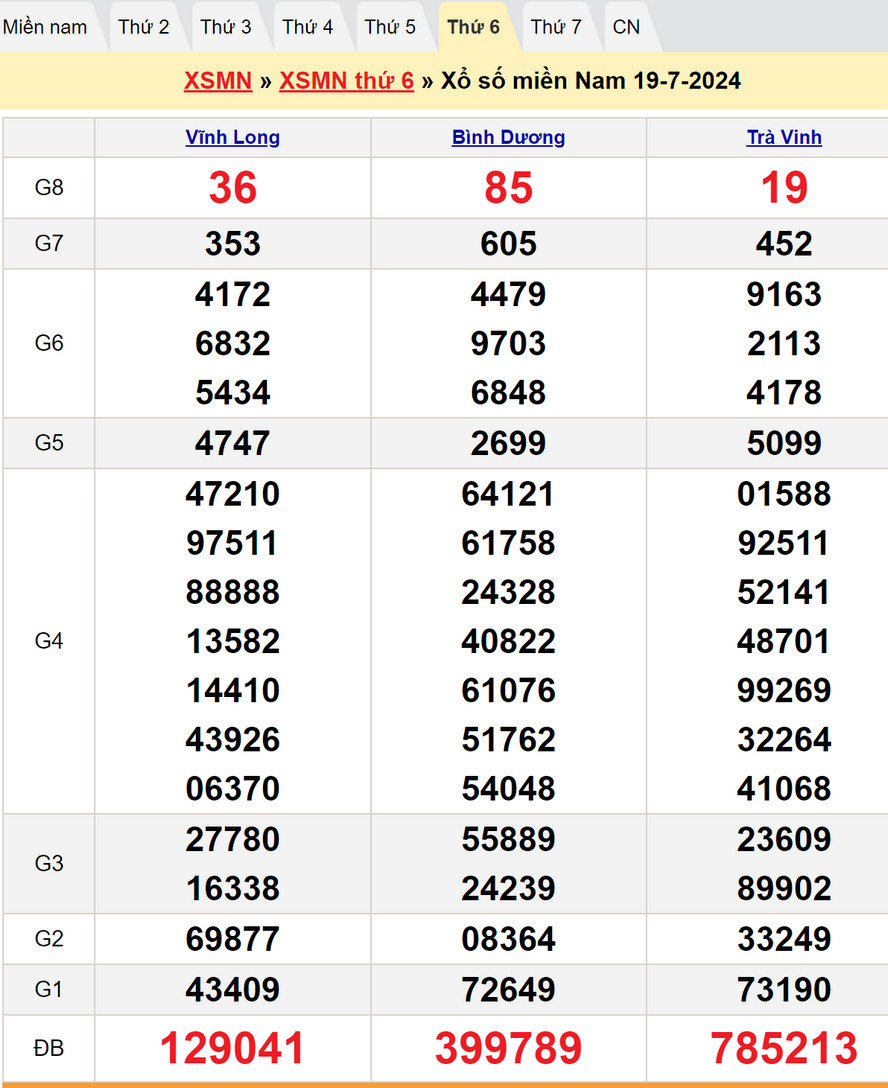888x1088 pixels.
Task: Switch to the Thứ 3 tab
Action: tap(225, 27)
